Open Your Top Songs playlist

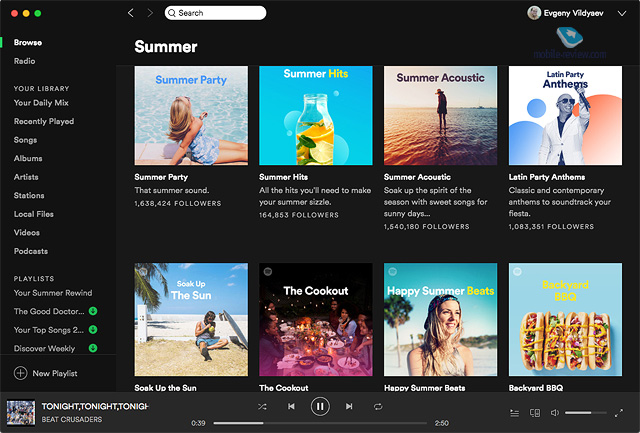[49, 330]
